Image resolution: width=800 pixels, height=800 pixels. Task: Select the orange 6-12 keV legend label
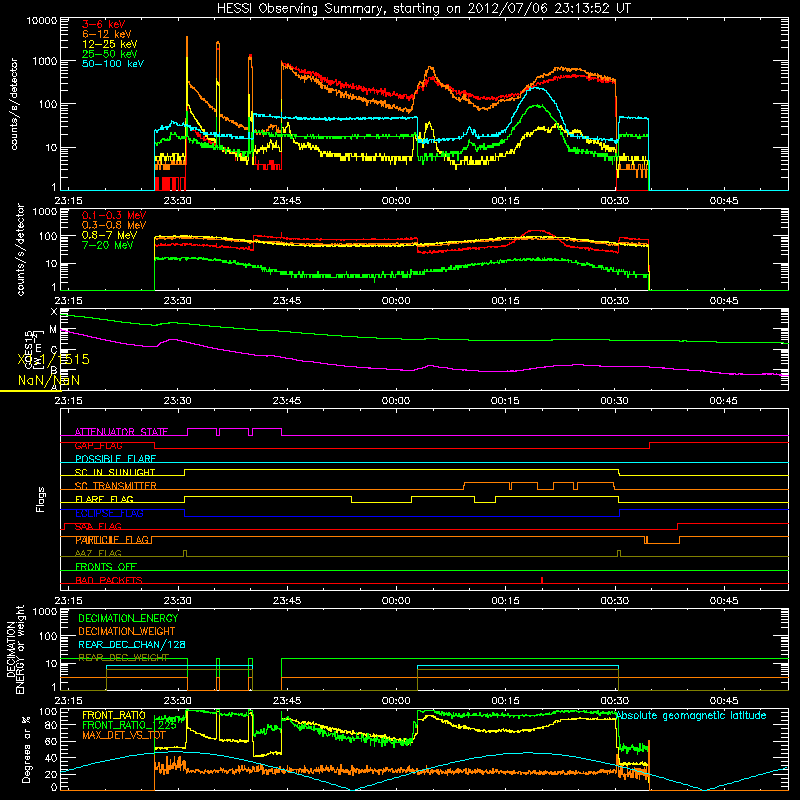(107, 34)
